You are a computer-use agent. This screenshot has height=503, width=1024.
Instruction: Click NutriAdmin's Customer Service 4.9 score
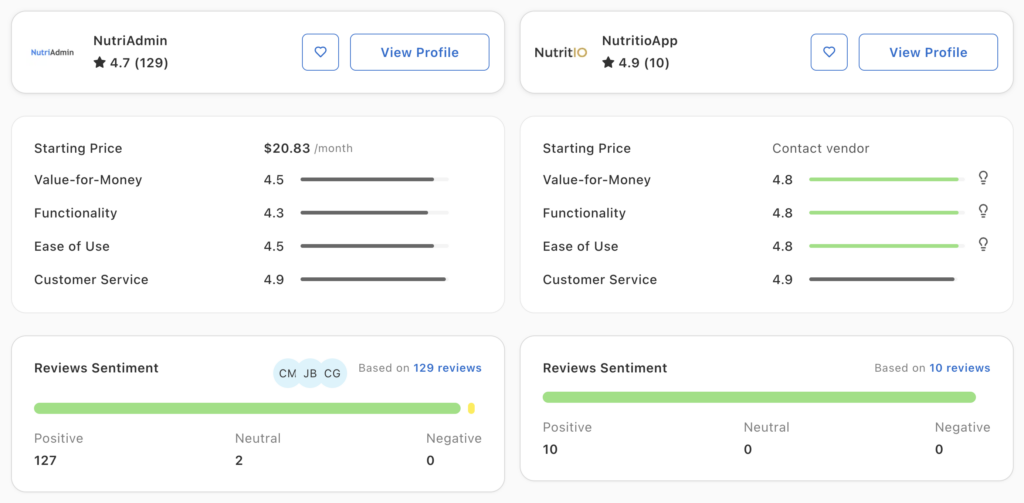(x=274, y=280)
